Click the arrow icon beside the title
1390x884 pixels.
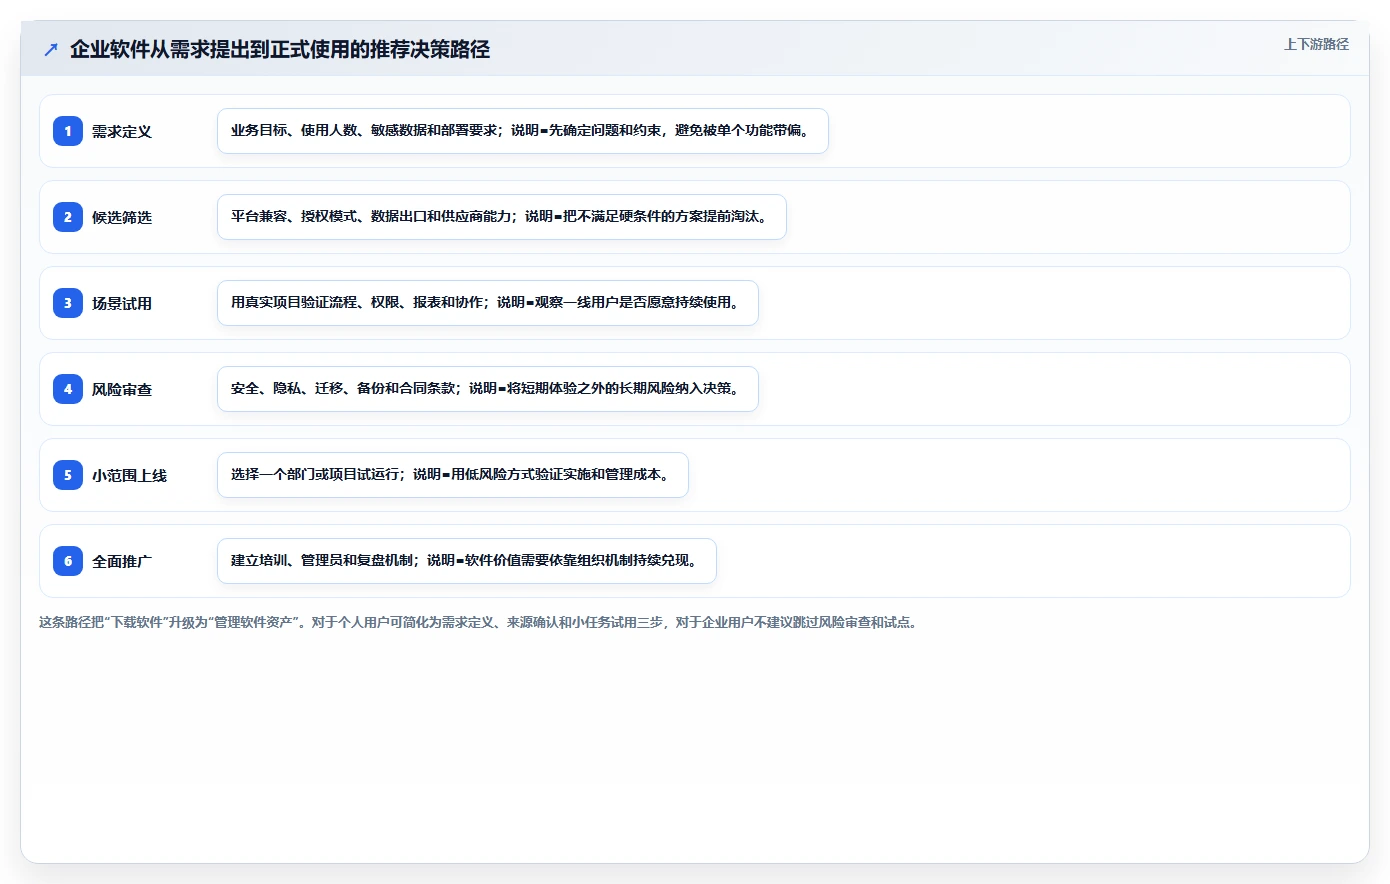[51, 49]
